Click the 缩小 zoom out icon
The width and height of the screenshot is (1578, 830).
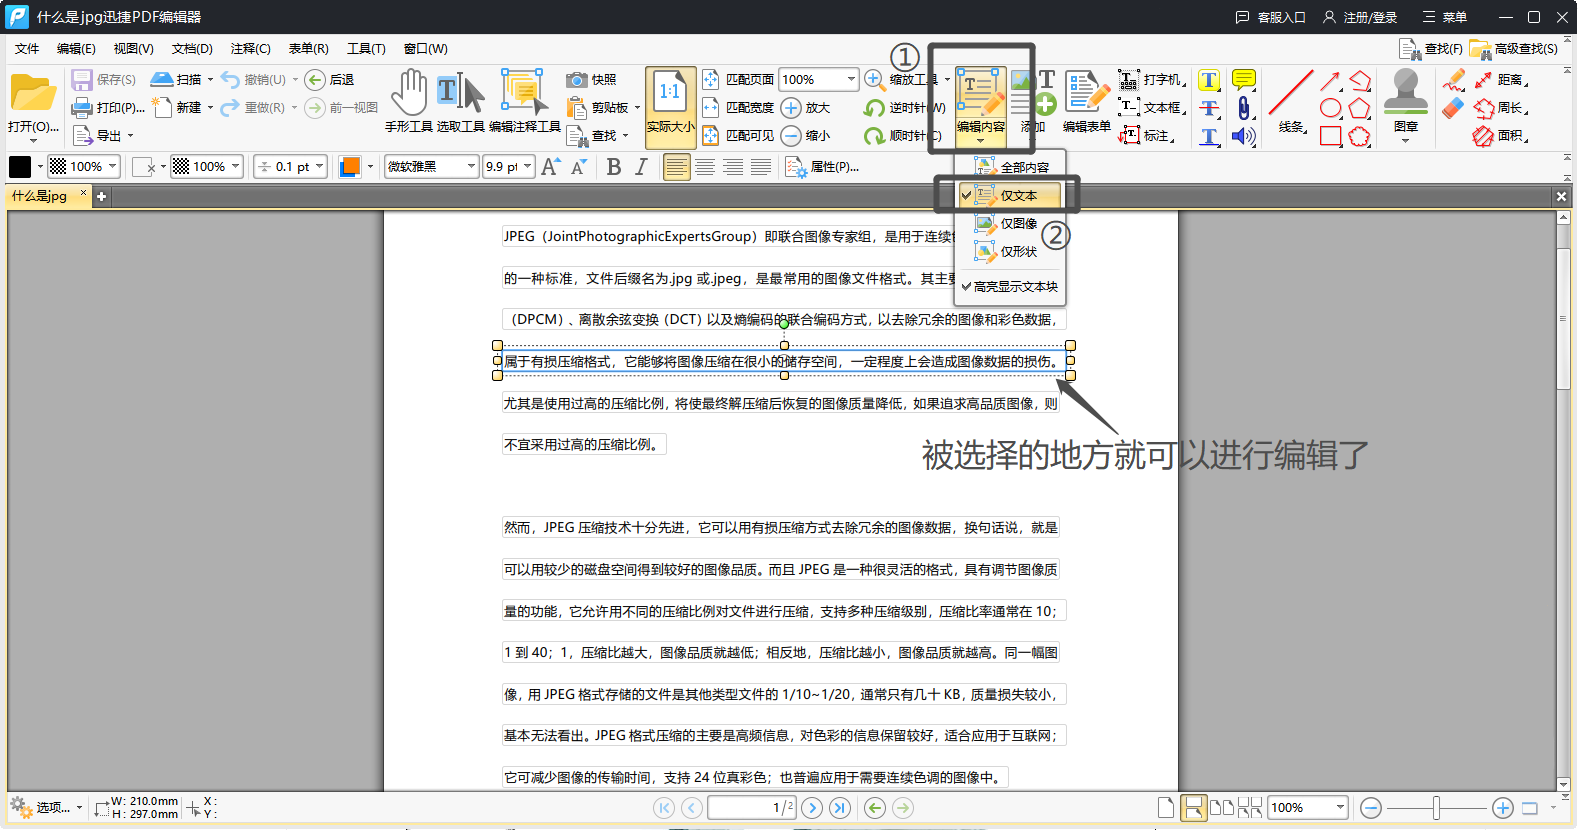pyautogui.click(x=791, y=136)
